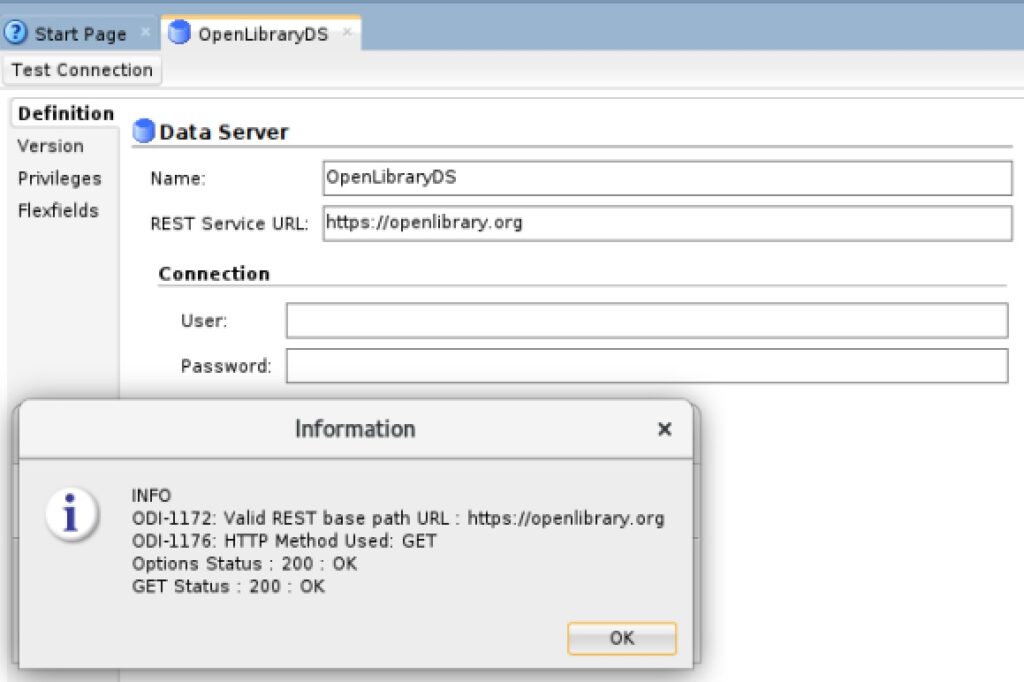The width and height of the screenshot is (1024, 682).
Task: Click the Information dialog title bar
Action: [x=355, y=429]
